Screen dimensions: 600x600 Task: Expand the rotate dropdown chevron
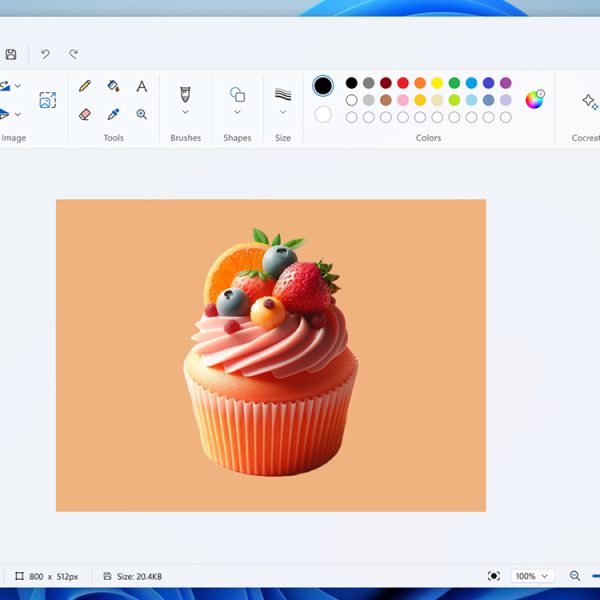coord(18,86)
